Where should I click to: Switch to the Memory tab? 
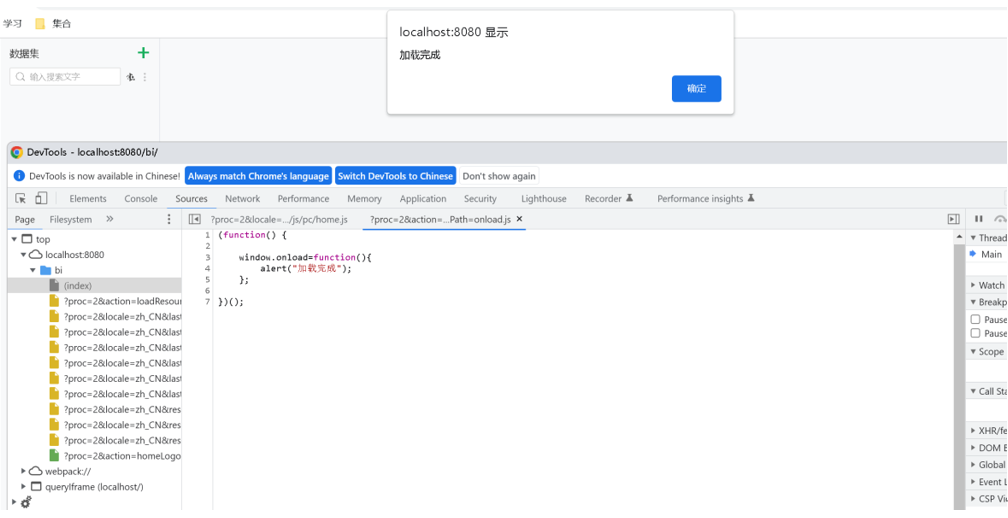point(364,199)
